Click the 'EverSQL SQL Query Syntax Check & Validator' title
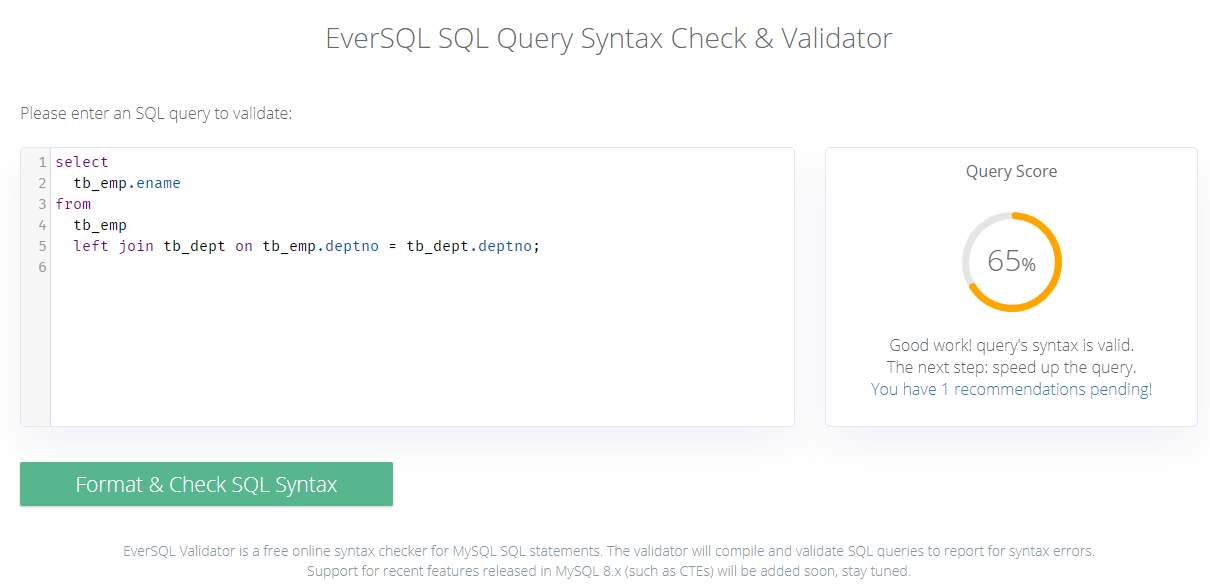This screenshot has height=584, width=1210. (609, 39)
